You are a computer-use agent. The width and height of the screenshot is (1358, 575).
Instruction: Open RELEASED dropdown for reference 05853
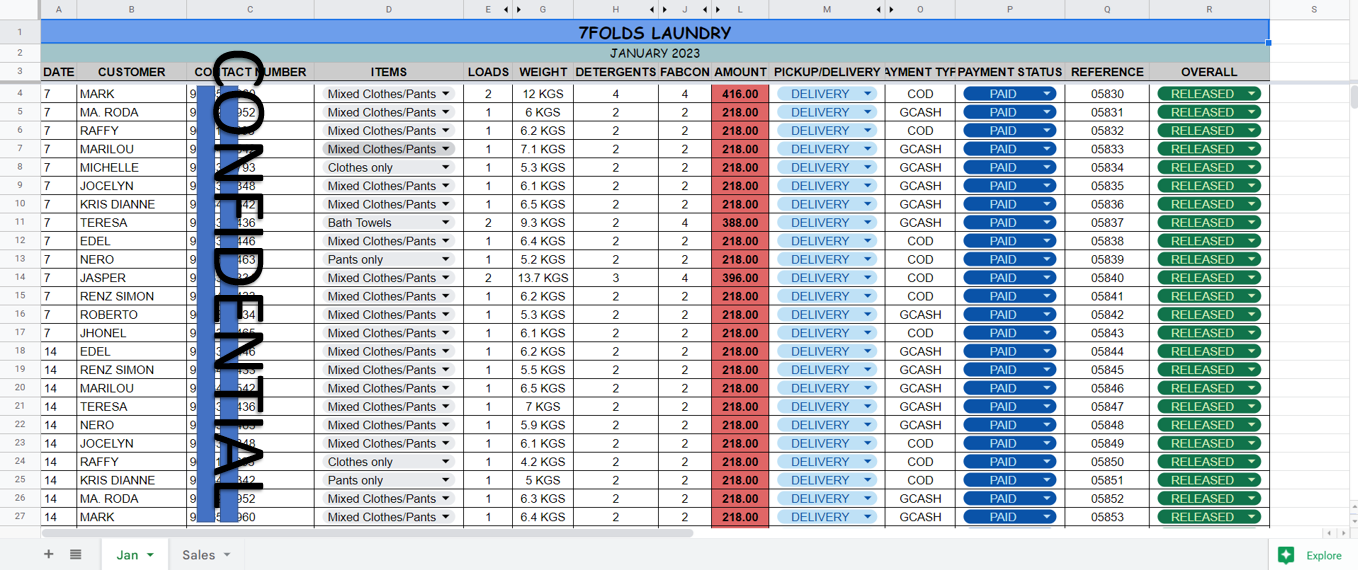click(x=1251, y=517)
